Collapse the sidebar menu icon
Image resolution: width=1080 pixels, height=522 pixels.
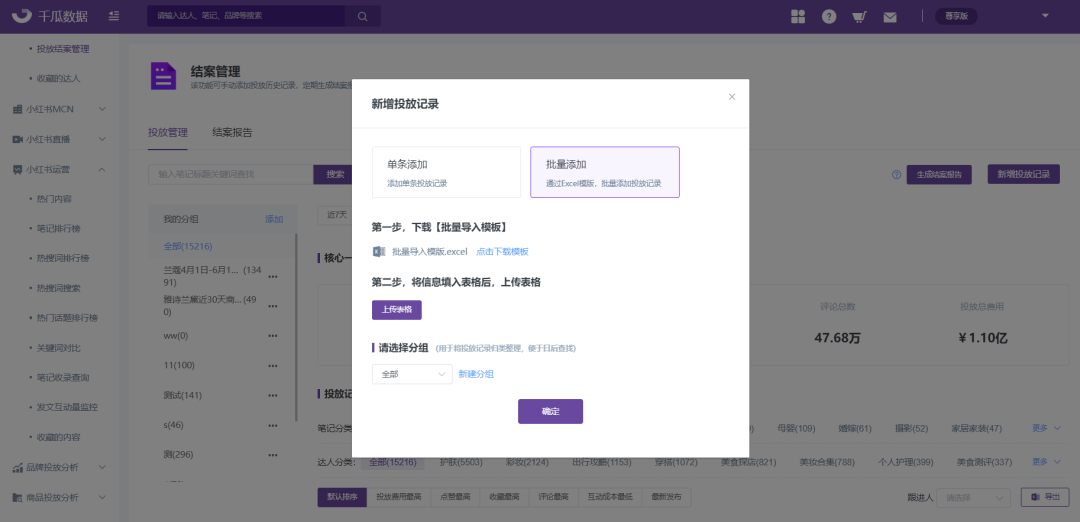point(114,16)
